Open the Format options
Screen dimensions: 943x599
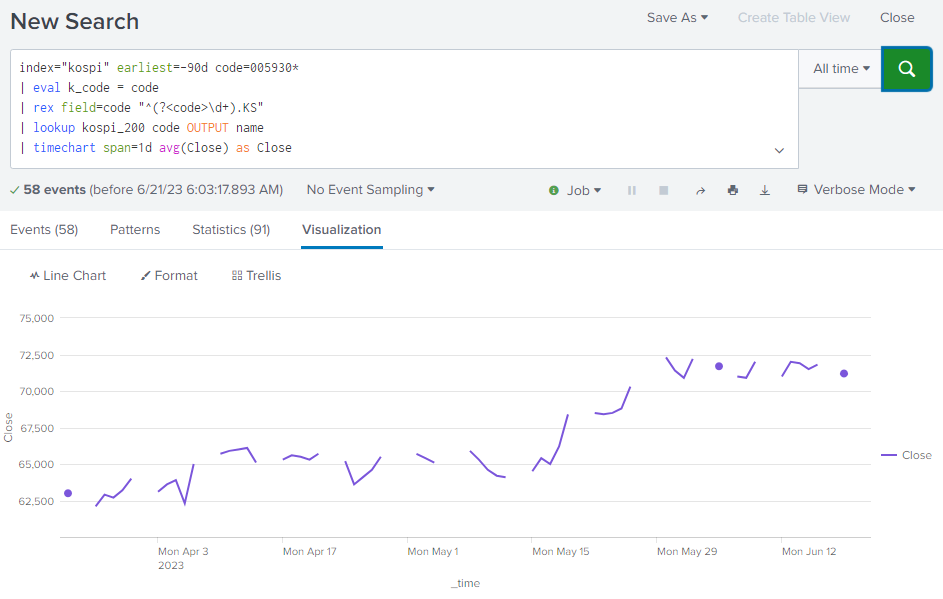tap(169, 275)
